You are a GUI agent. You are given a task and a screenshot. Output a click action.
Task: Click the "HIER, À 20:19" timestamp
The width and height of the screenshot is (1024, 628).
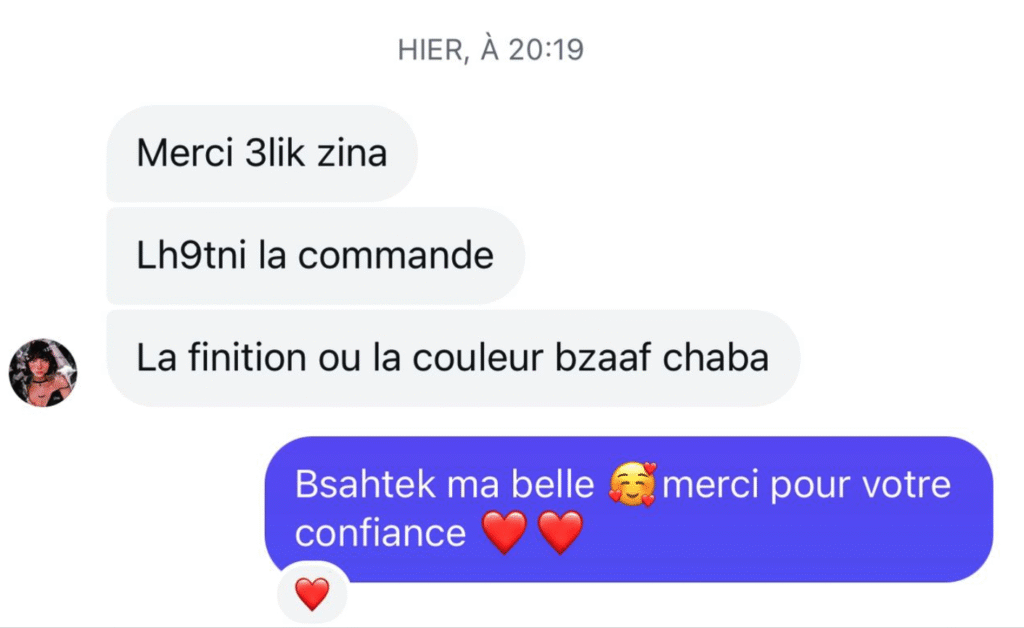490,50
